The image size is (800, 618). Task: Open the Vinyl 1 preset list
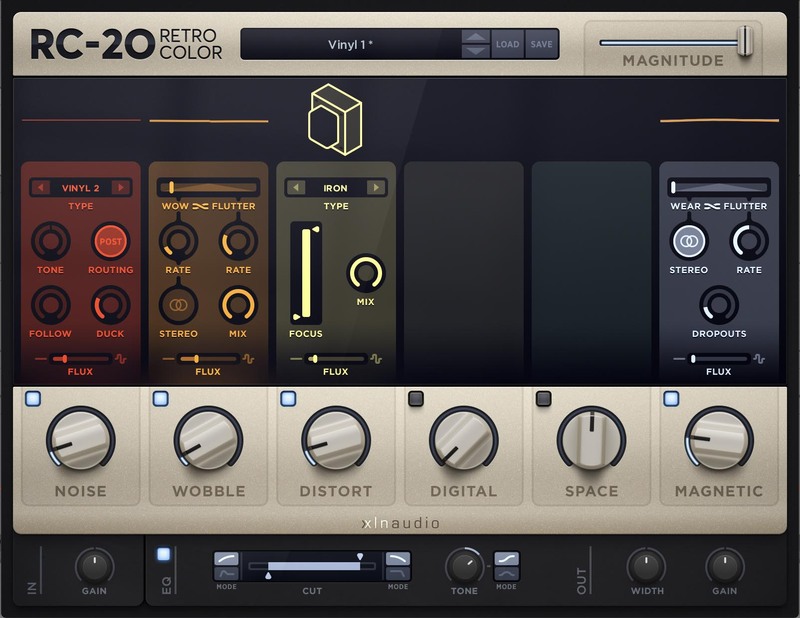point(350,44)
